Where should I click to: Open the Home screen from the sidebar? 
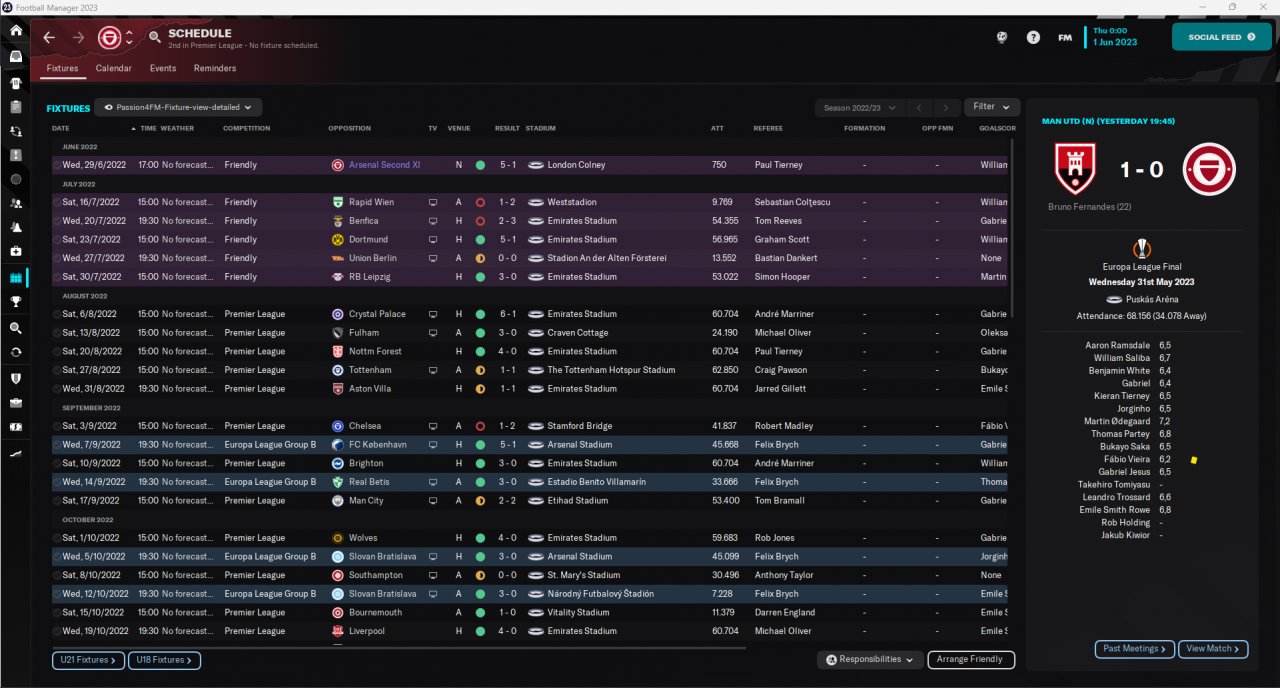point(15,30)
